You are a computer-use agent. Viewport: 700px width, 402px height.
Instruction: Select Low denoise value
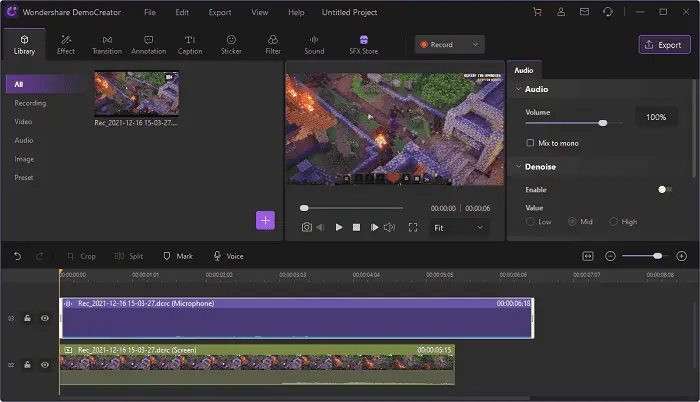(x=530, y=222)
